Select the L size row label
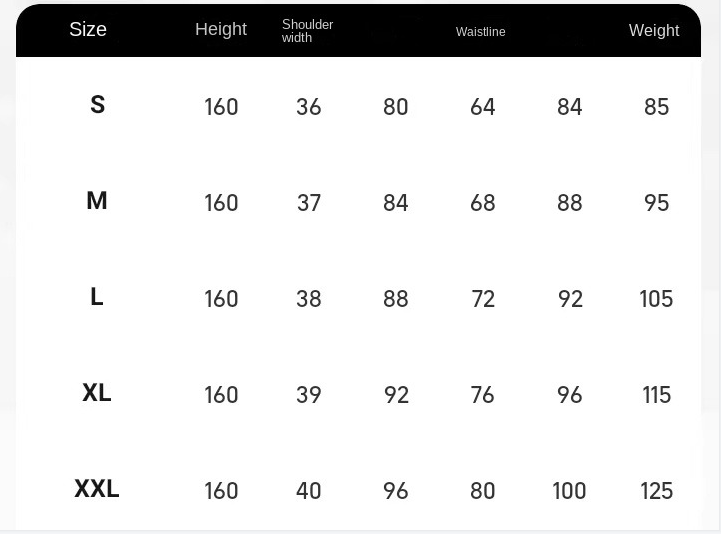This screenshot has height=534, width=721. (97, 297)
